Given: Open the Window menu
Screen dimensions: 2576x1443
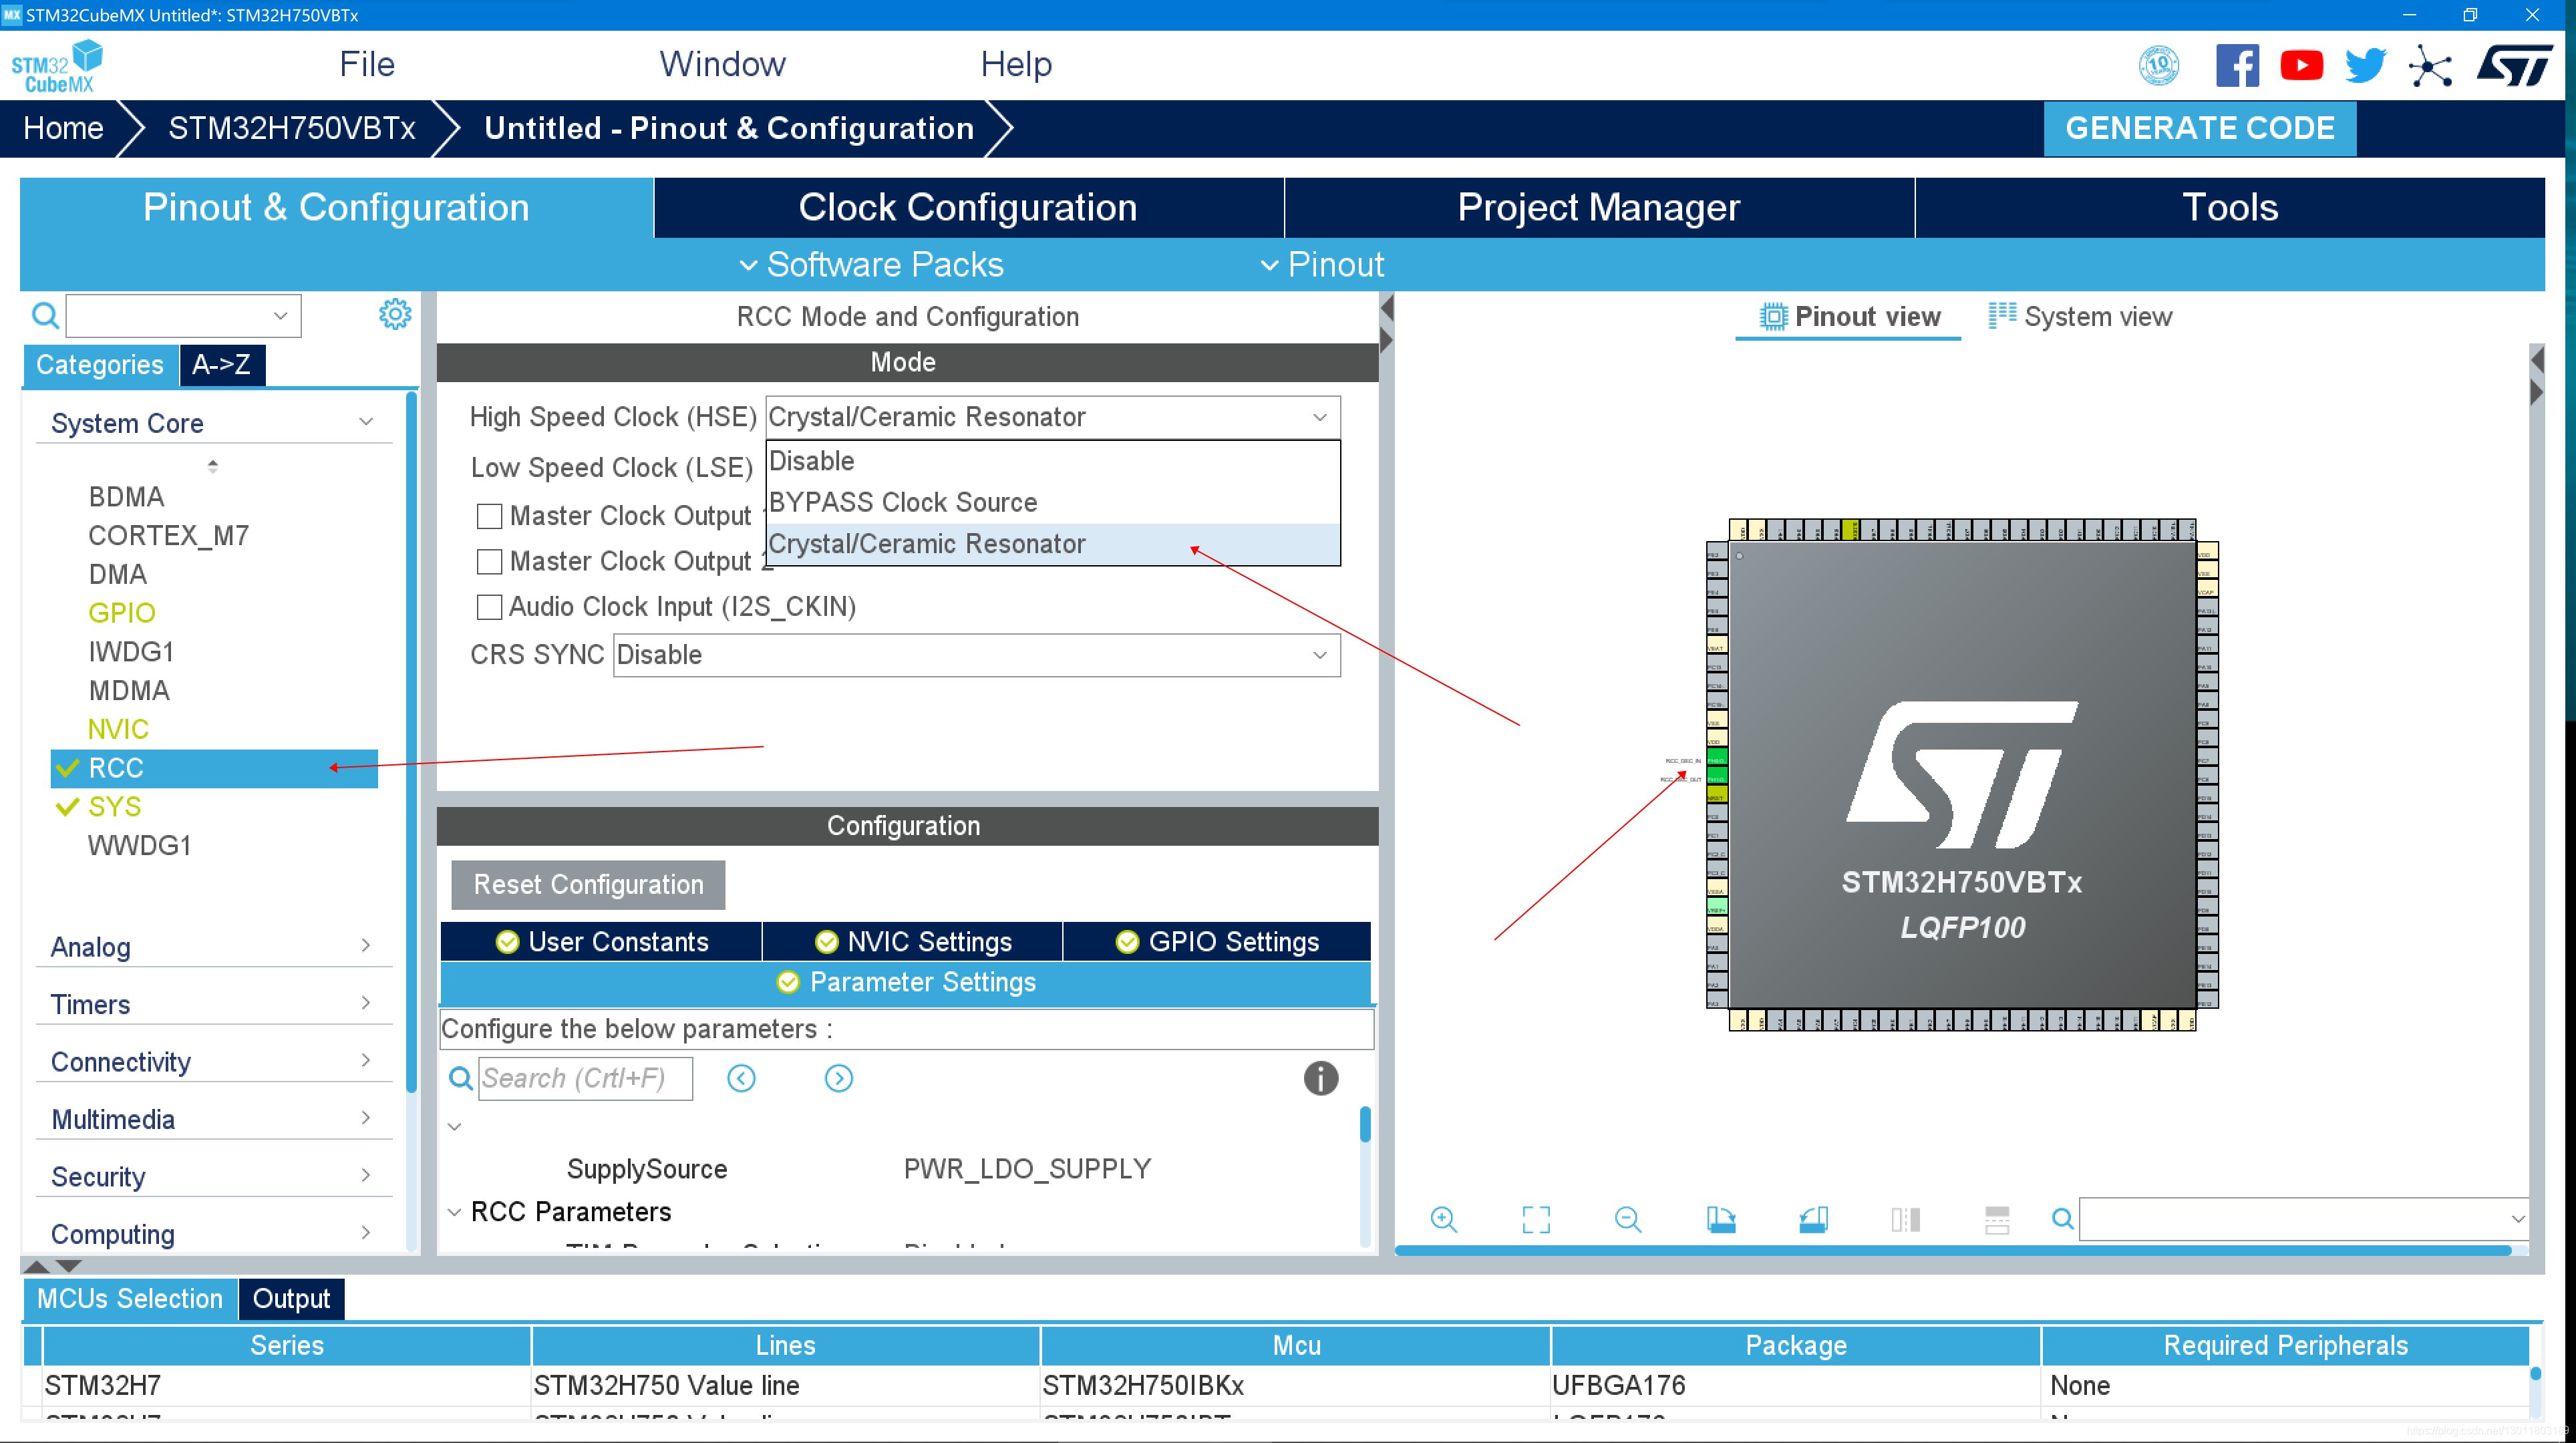Looking at the screenshot, I should point(722,64).
